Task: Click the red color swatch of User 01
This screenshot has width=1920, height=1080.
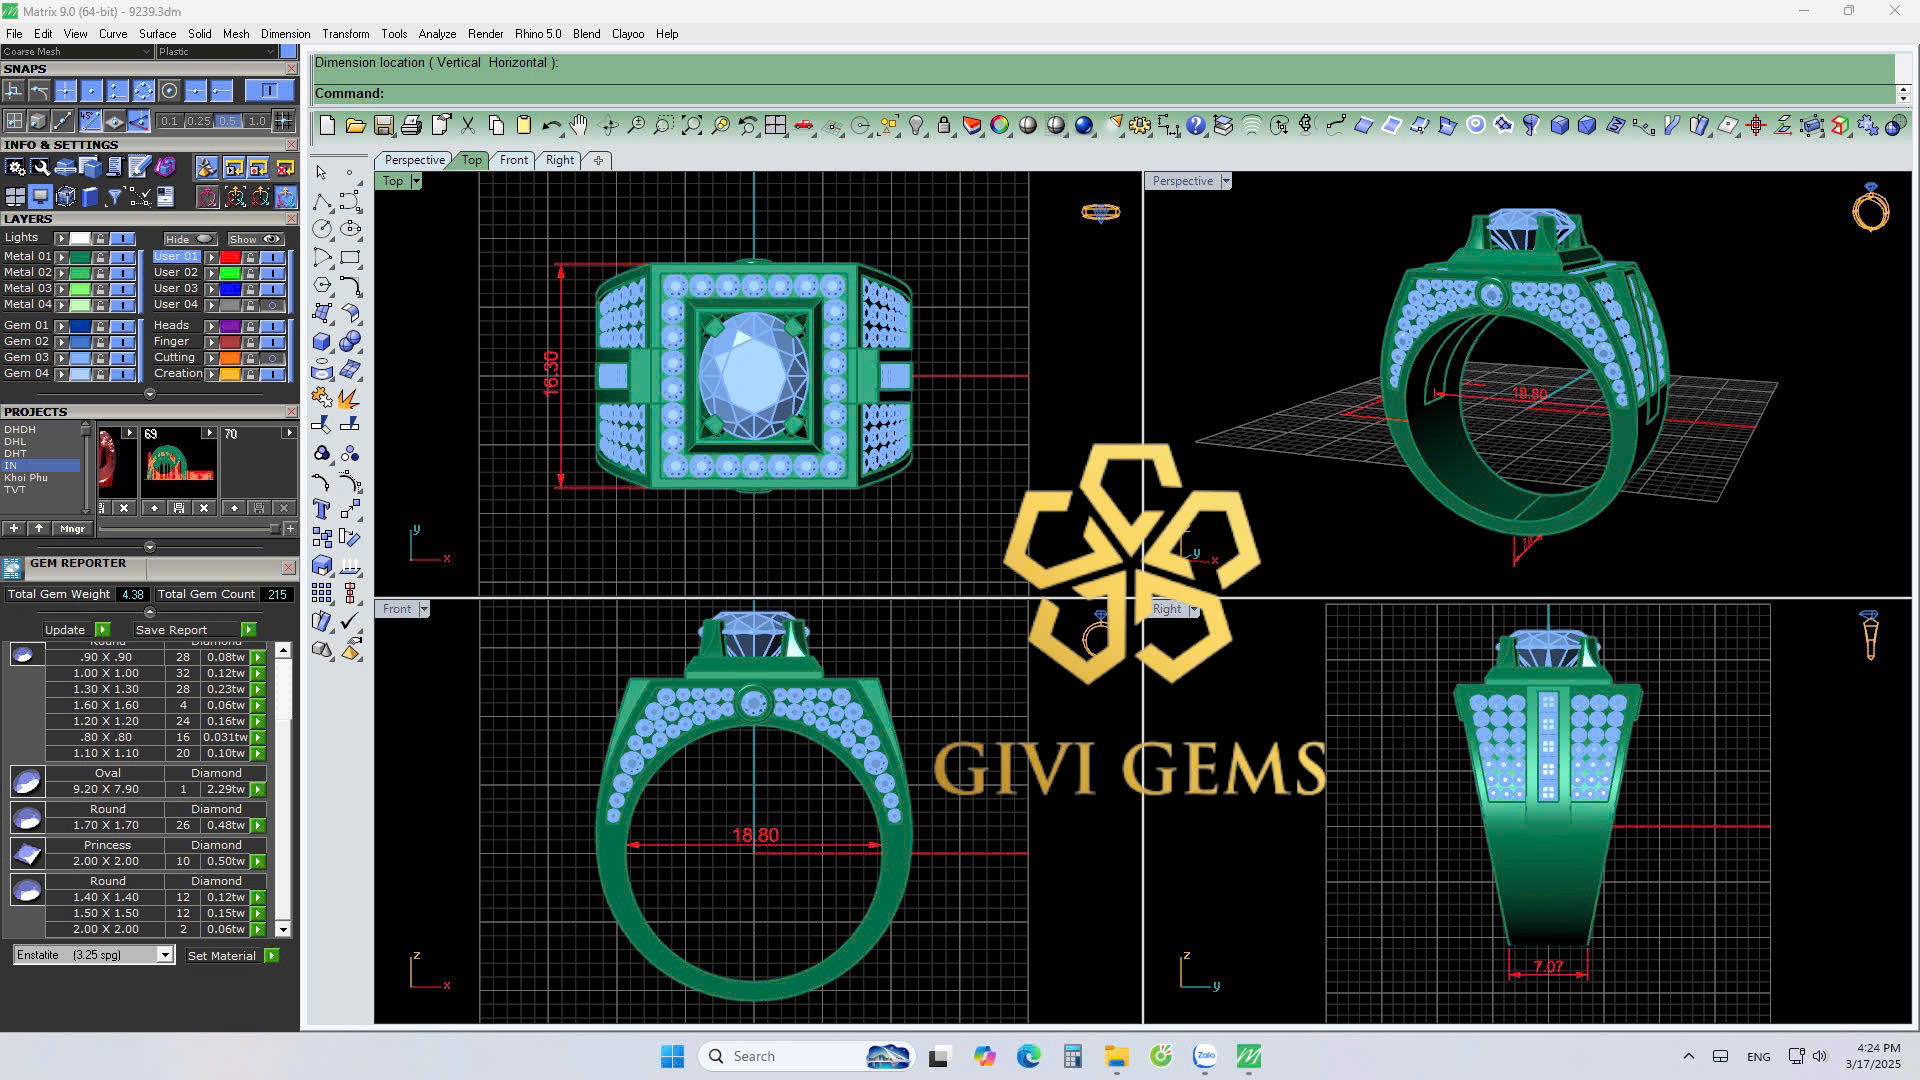Action: click(x=230, y=257)
